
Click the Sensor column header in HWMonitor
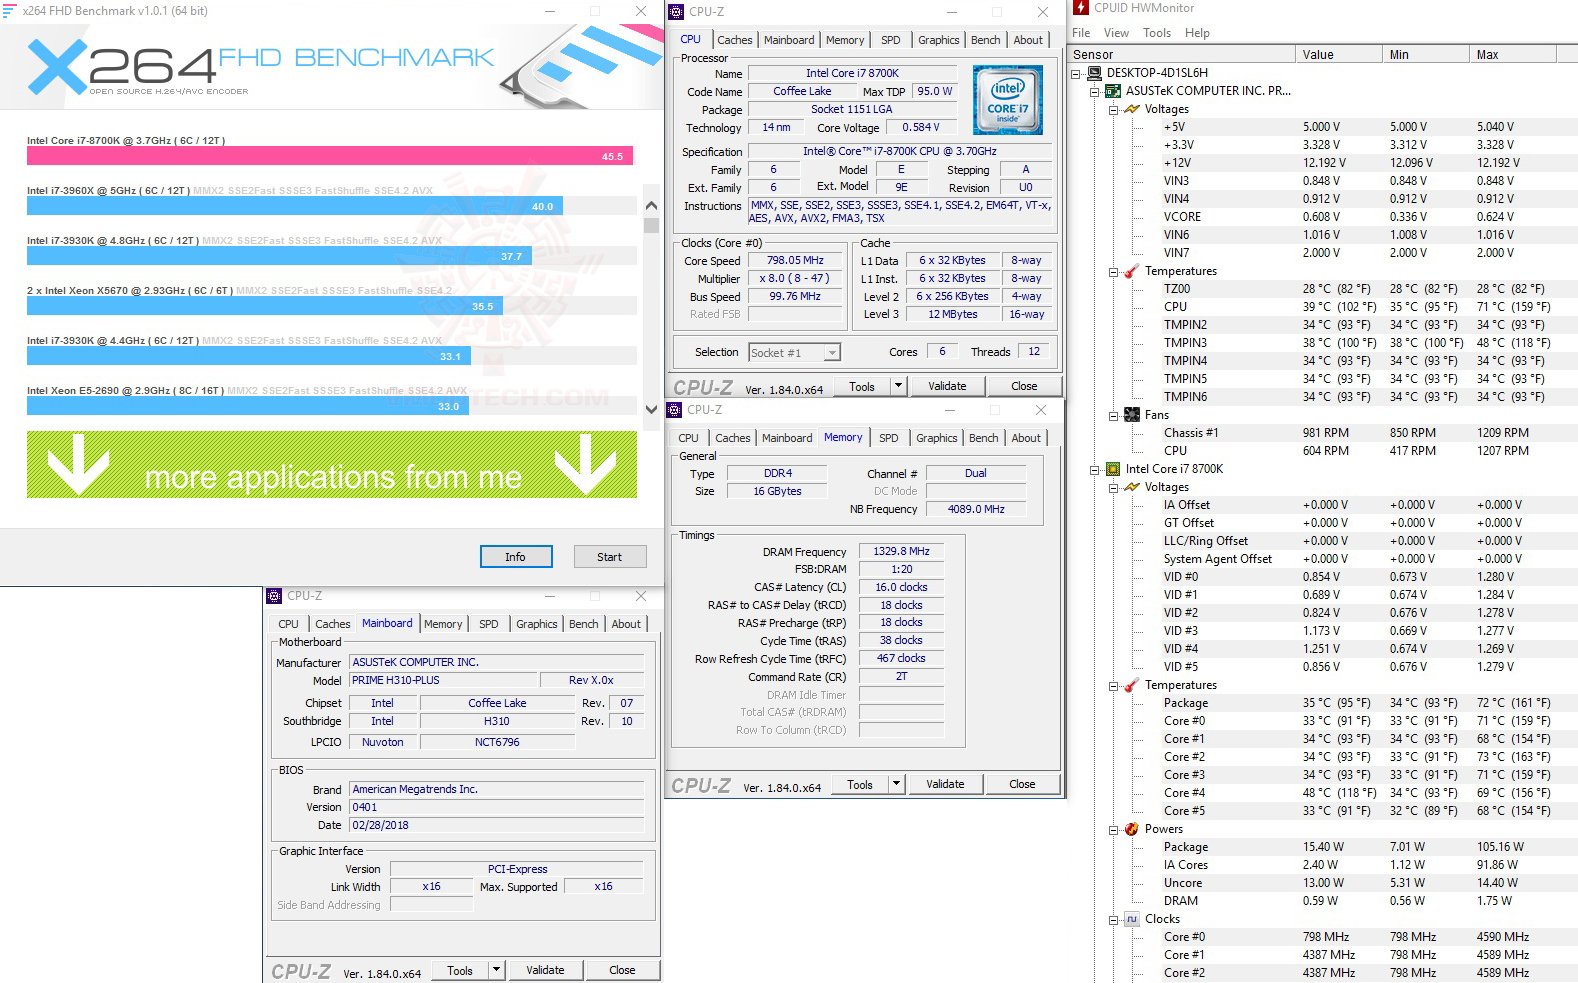pyautogui.click(x=1183, y=55)
